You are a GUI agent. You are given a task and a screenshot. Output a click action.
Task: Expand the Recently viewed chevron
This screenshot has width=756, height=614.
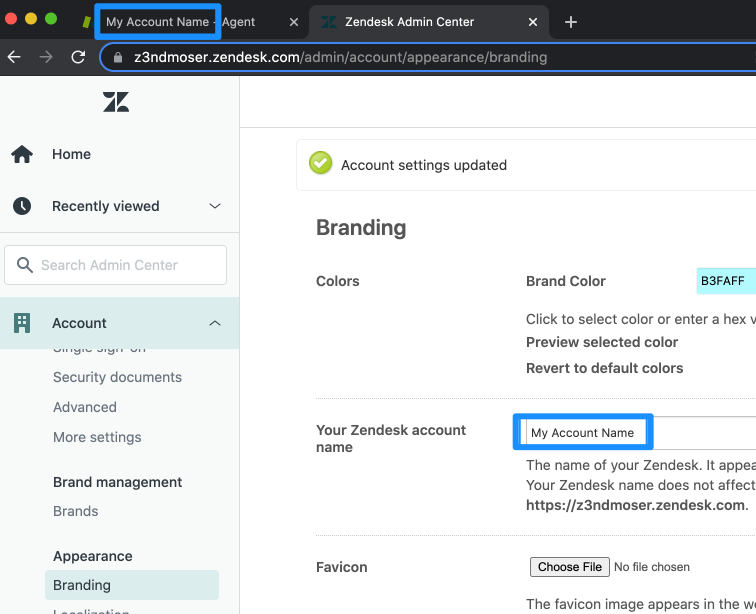point(214,206)
